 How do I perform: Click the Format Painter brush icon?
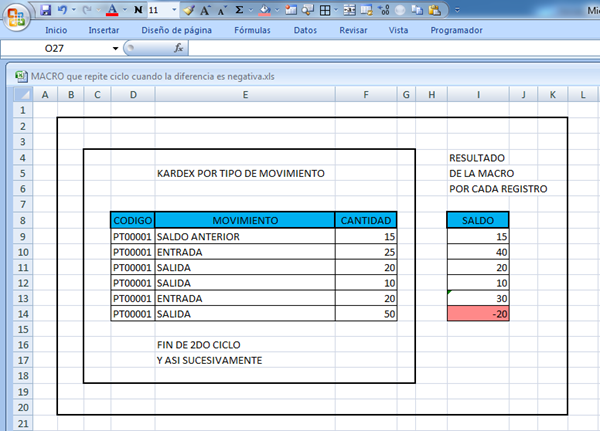[189, 10]
